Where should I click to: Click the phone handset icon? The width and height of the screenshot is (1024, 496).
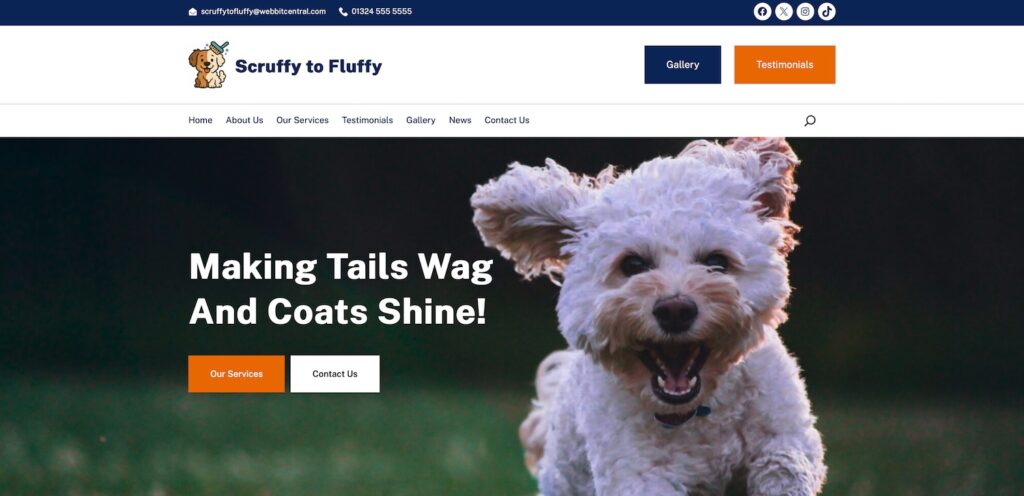pos(344,12)
